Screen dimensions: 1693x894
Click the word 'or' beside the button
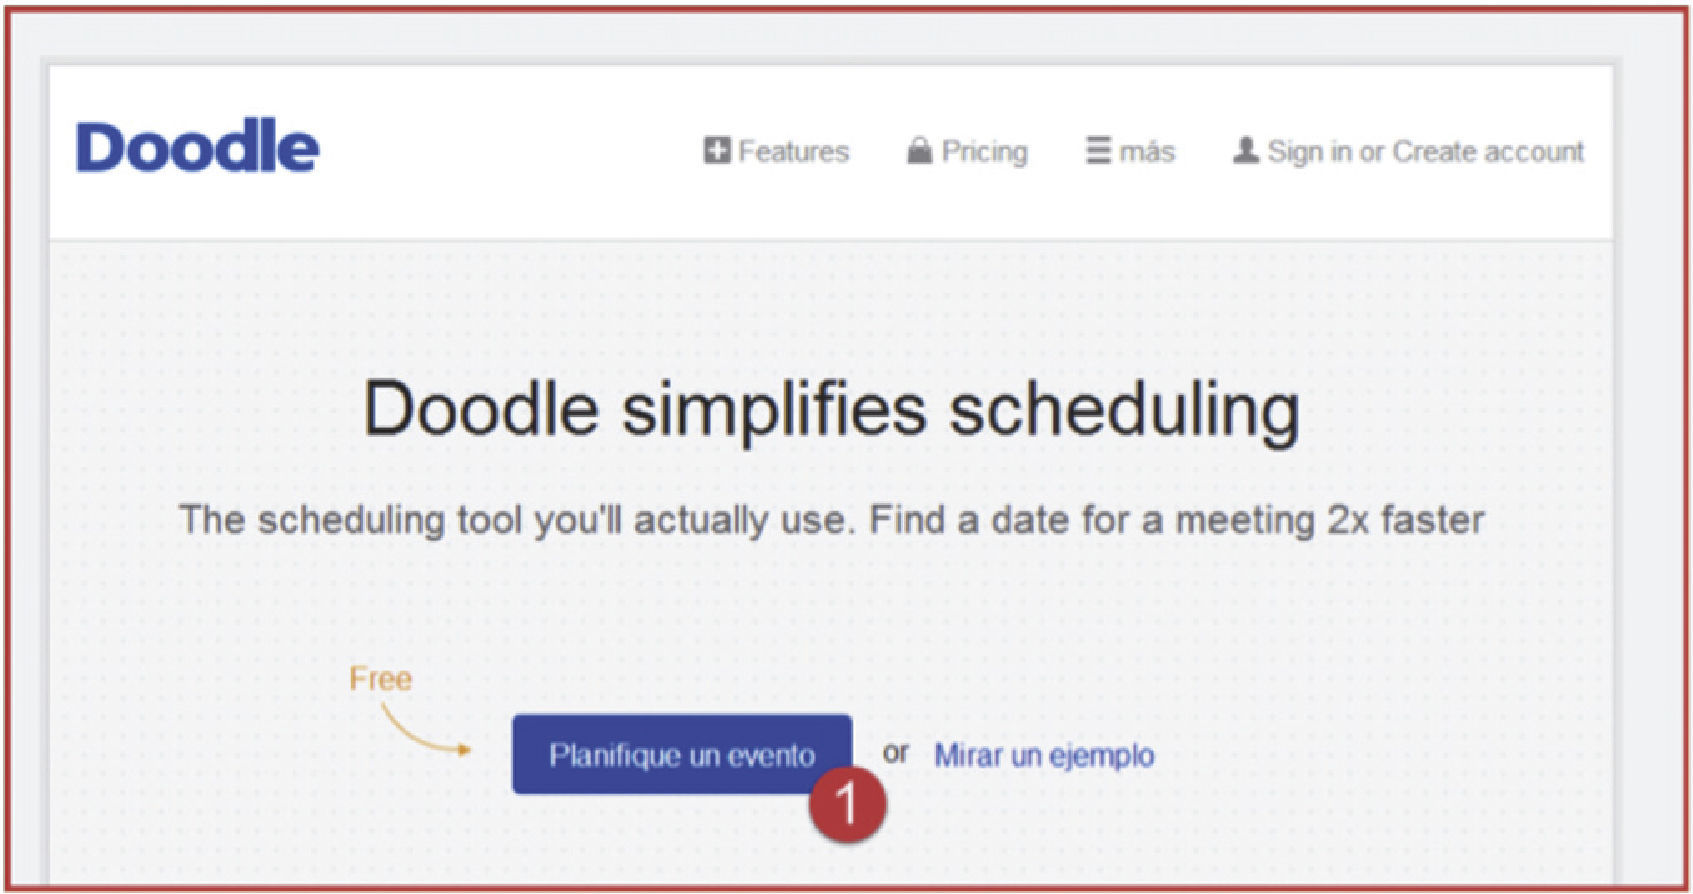tap(896, 752)
